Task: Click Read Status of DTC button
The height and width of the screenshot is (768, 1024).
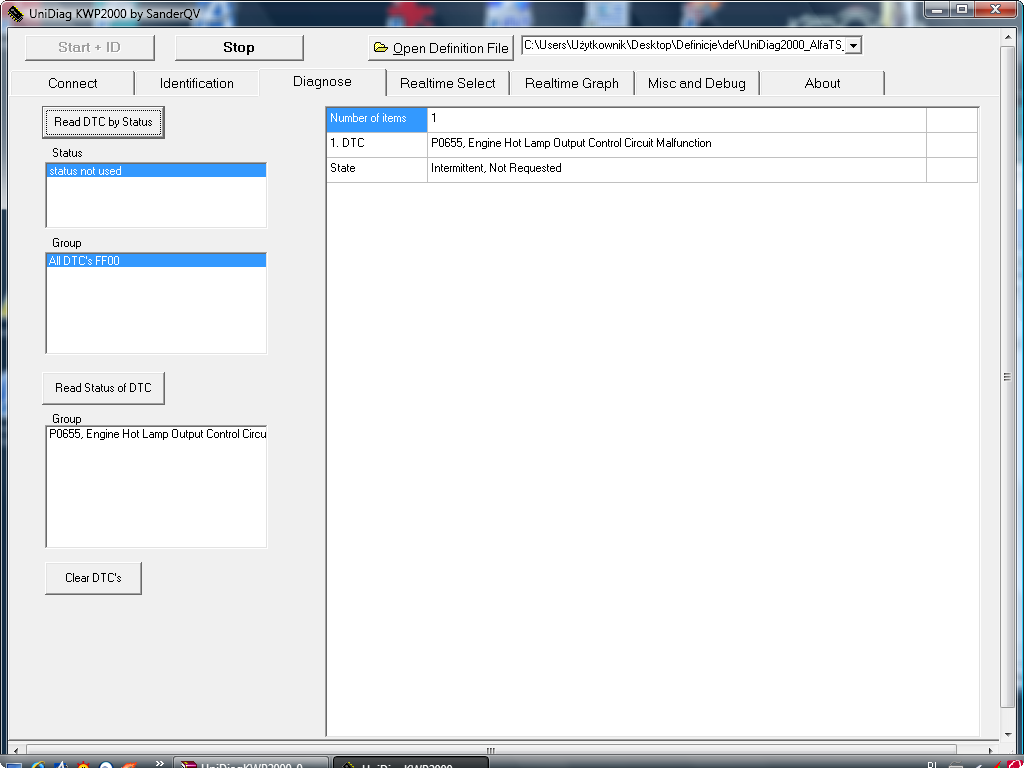Action: tap(103, 388)
